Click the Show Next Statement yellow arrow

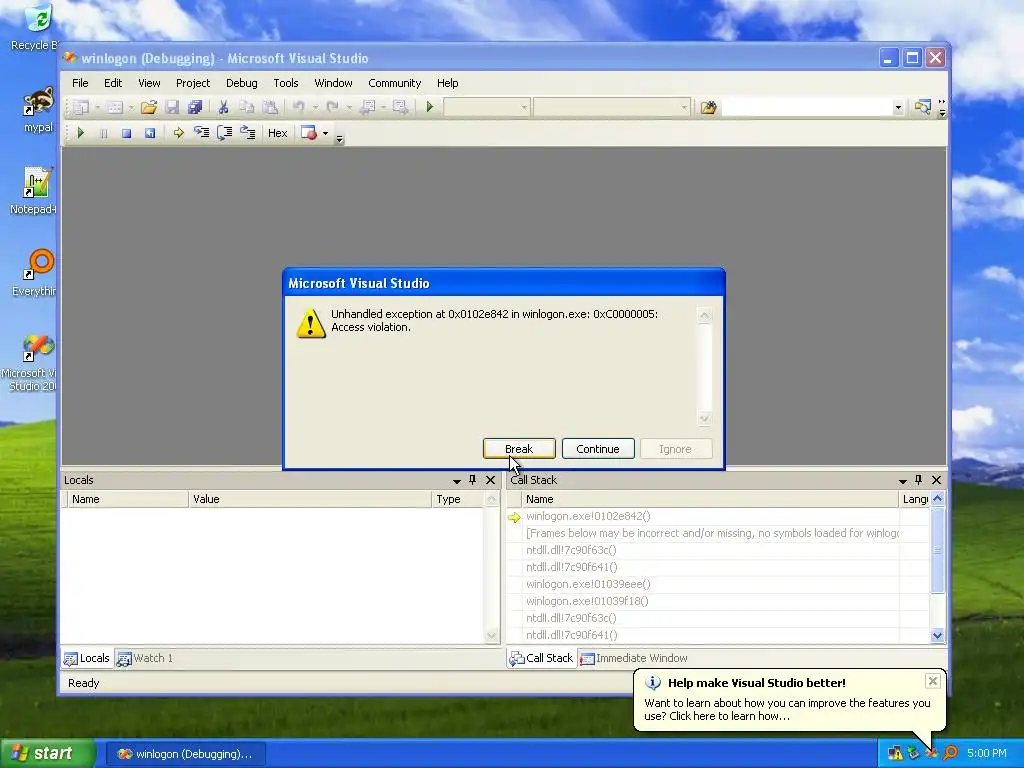(178, 133)
